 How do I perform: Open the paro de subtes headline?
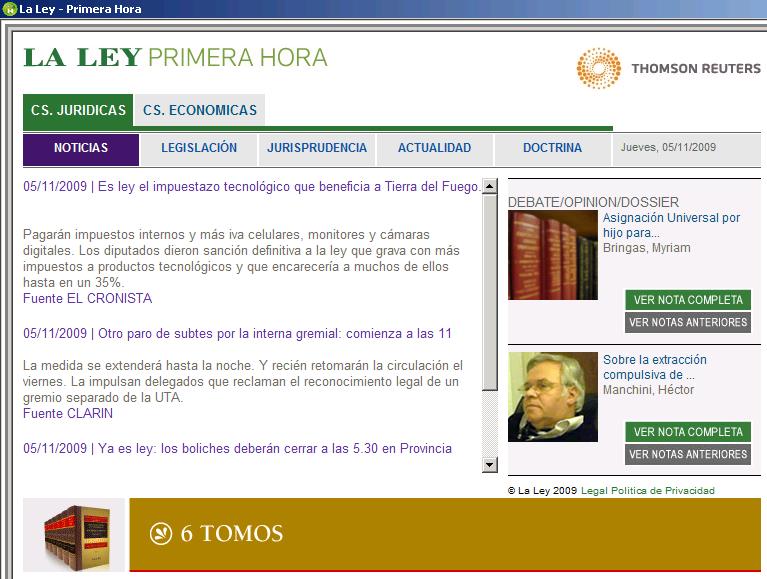click(x=237, y=334)
